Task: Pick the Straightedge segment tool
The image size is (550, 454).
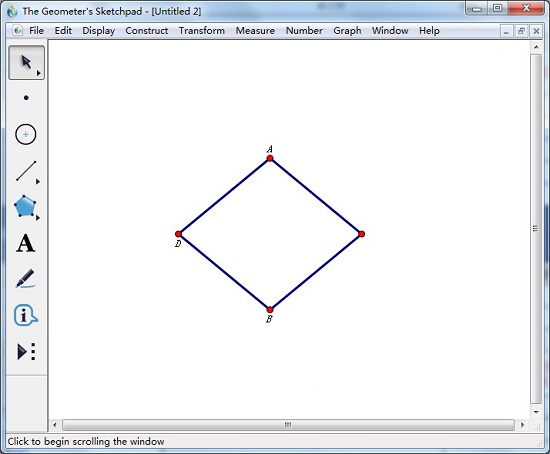Action: tap(26, 171)
